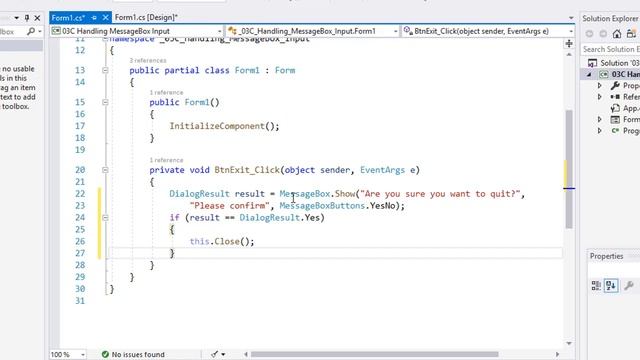Click the Properties wrench icon in Solution Explorer
Viewport: 640px width, 360px height.
click(615, 86)
